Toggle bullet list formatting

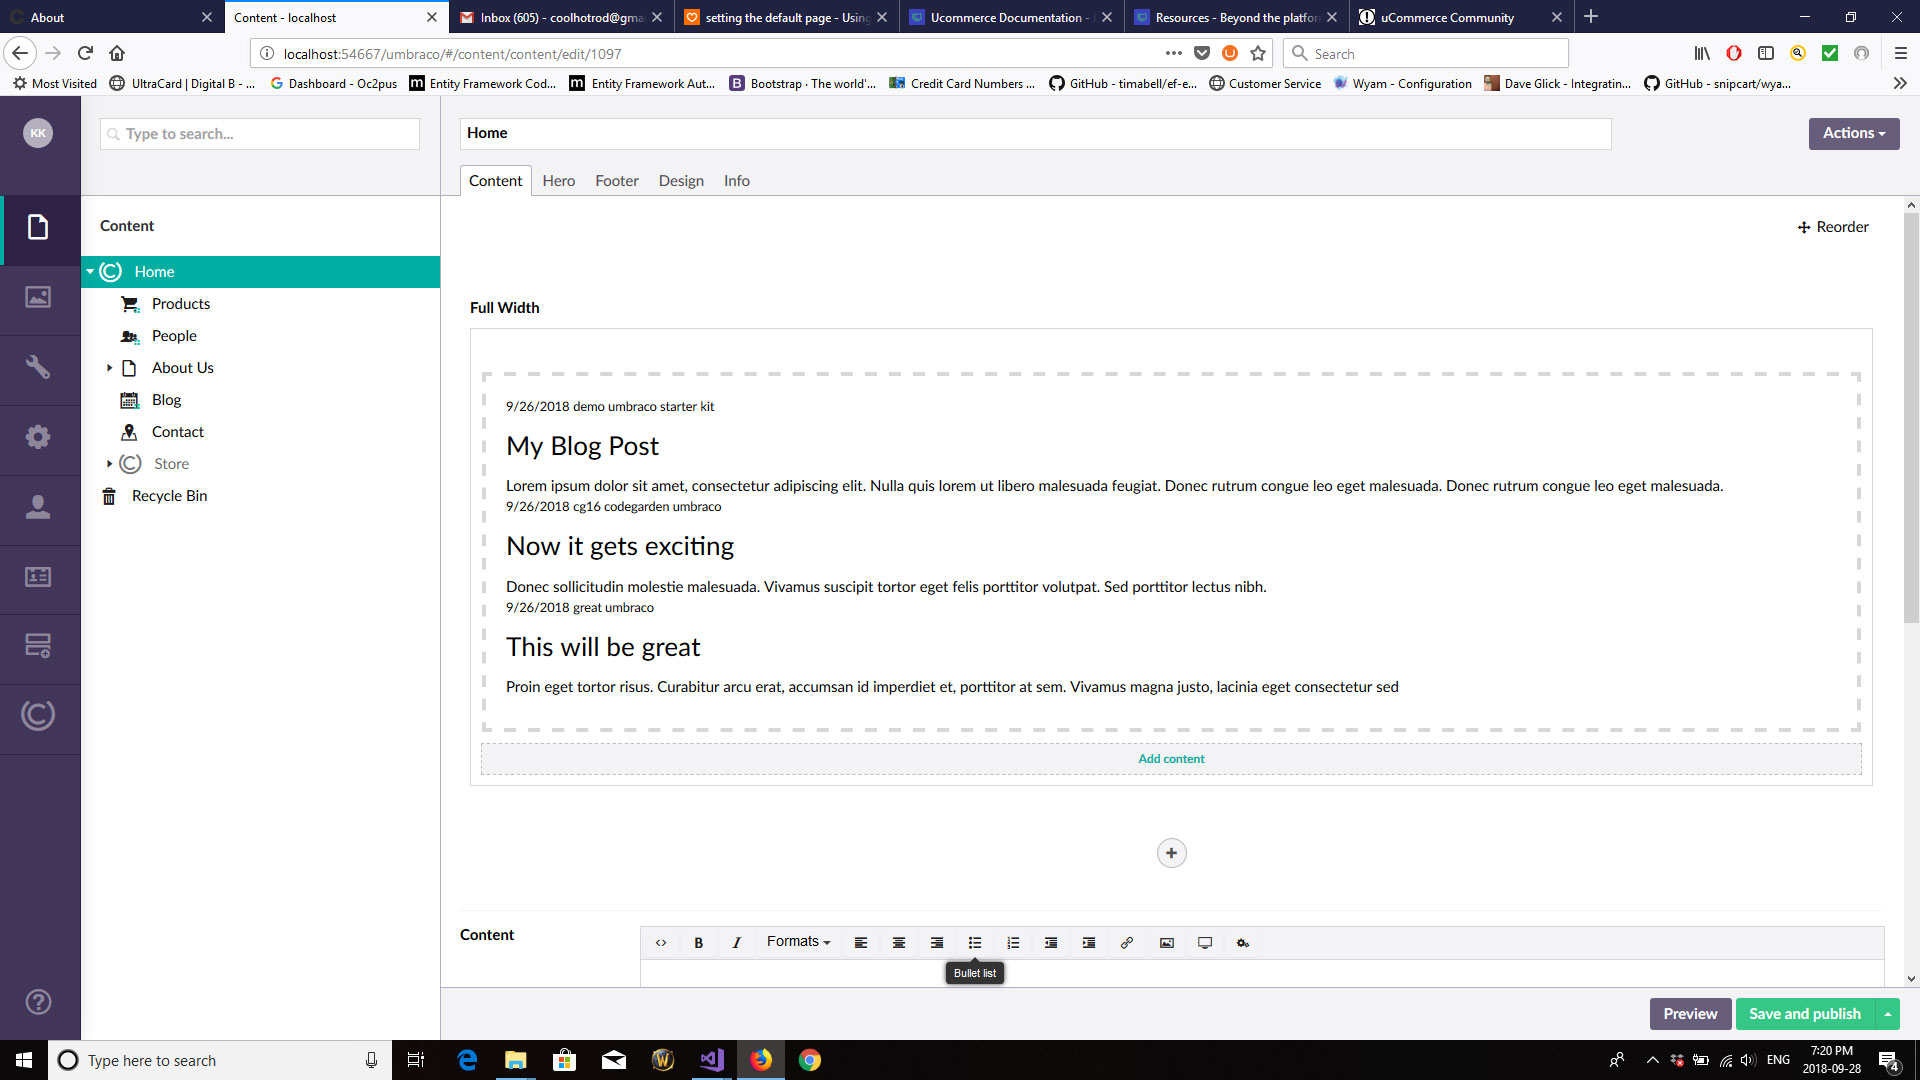975,943
